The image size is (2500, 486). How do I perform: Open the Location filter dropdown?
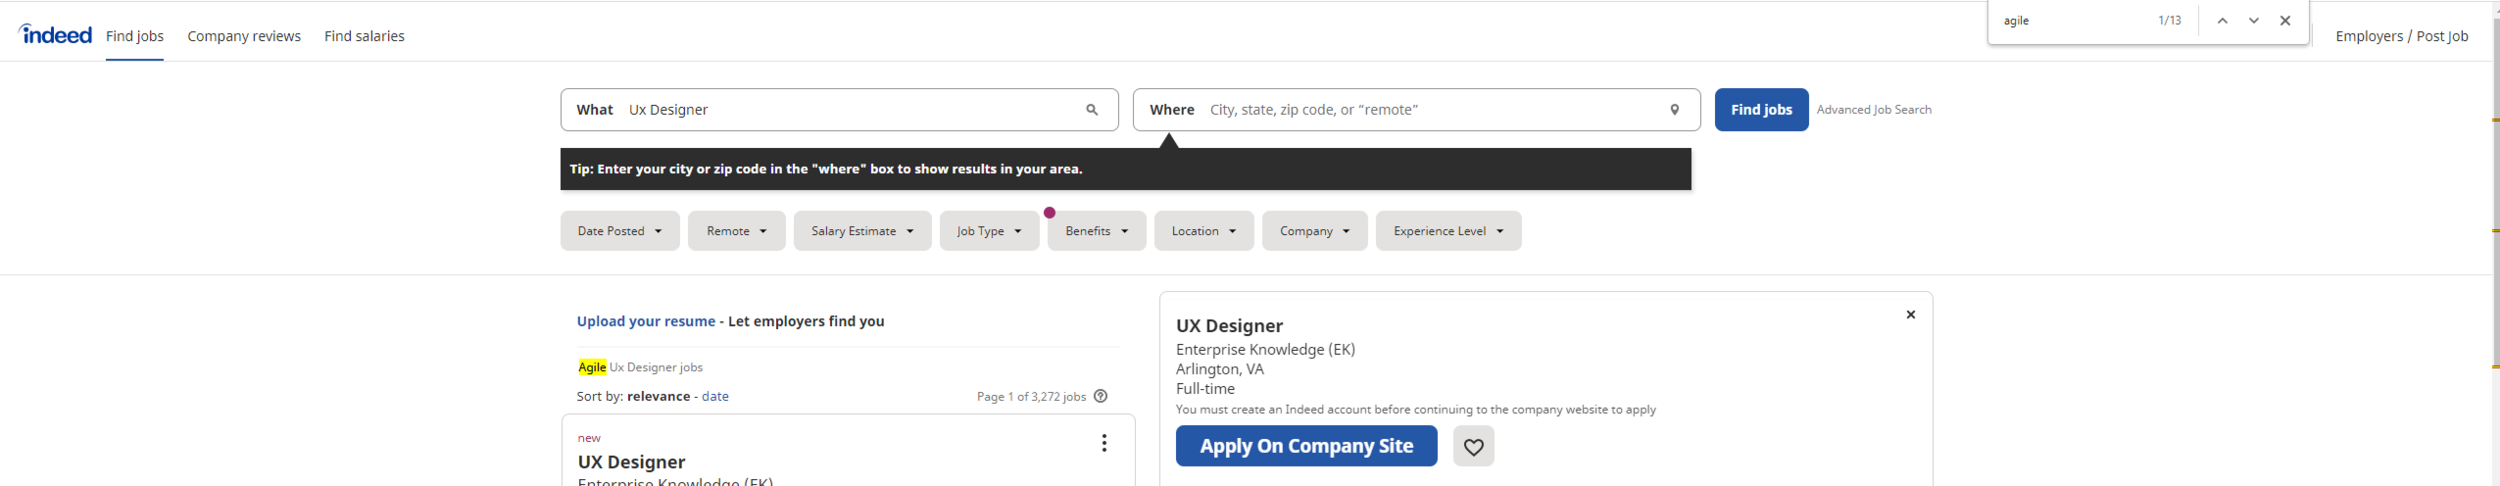point(1204,231)
